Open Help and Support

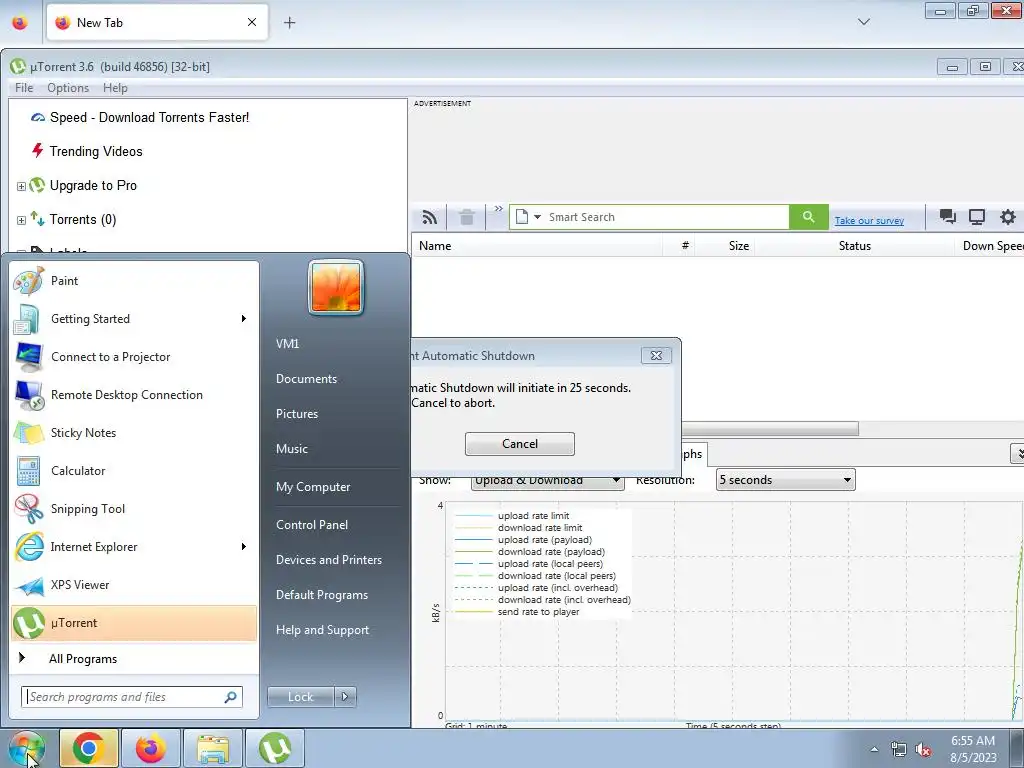click(x=322, y=630)
